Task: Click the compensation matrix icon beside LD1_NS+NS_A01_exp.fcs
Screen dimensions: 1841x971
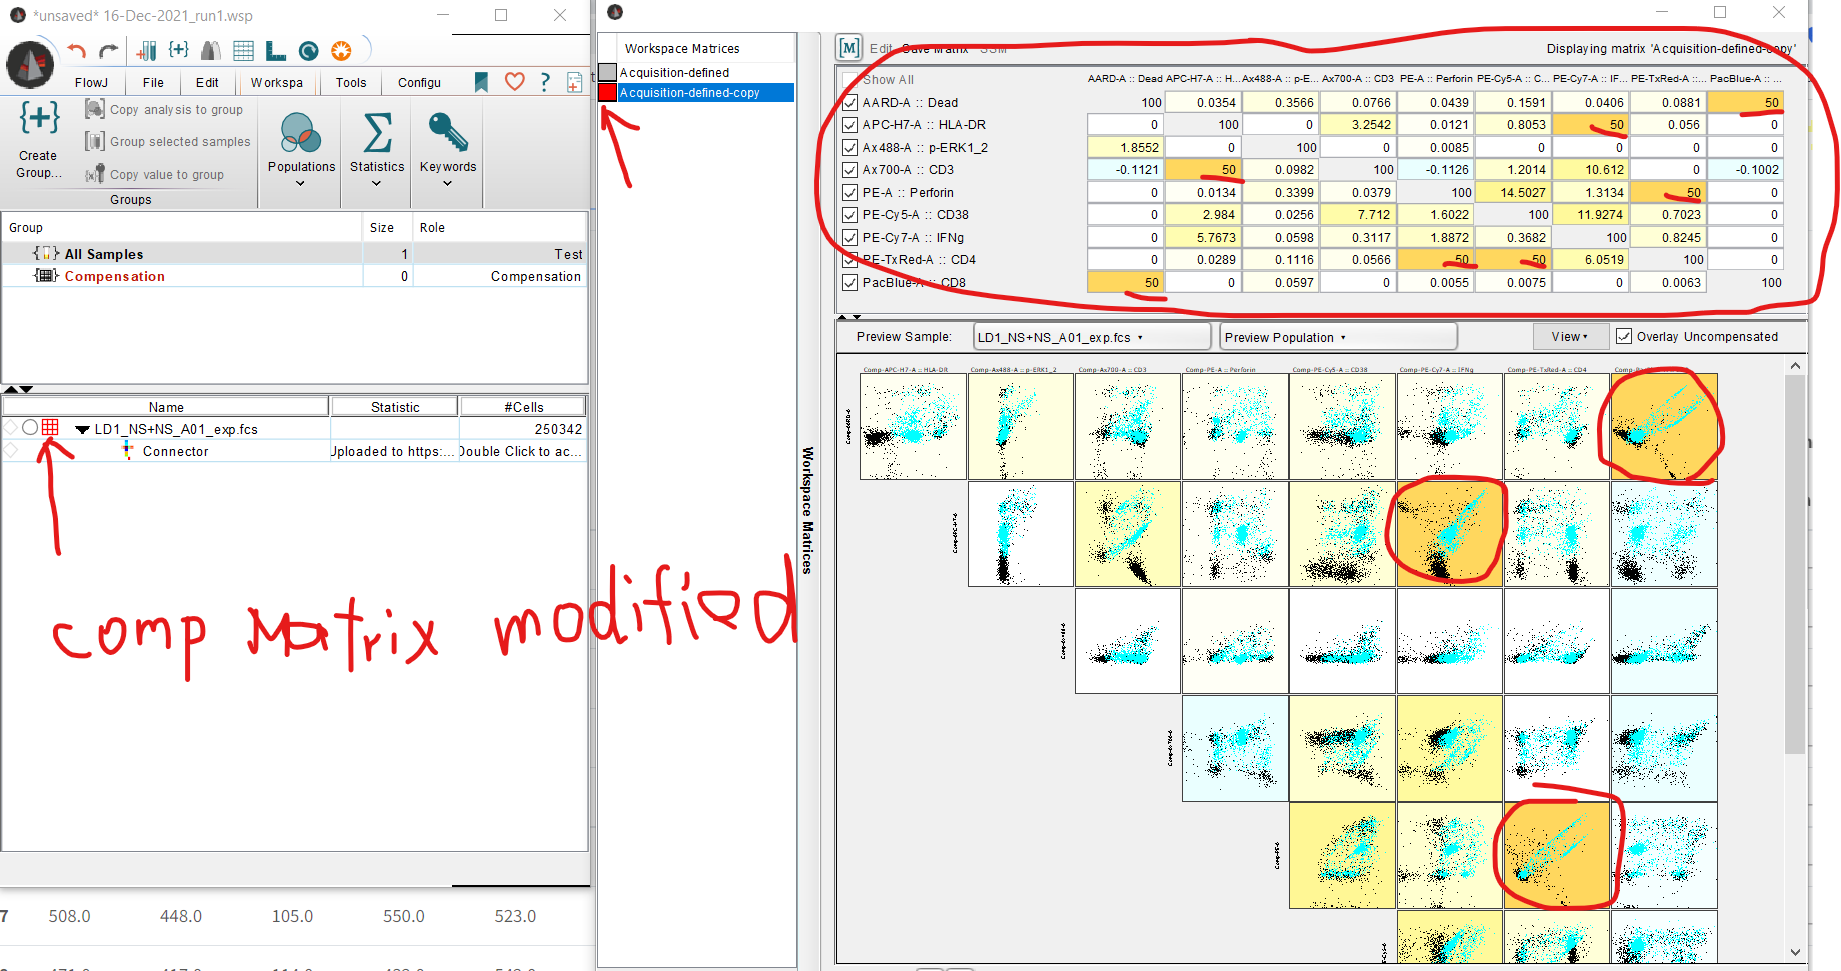Action: pos(51,428)
